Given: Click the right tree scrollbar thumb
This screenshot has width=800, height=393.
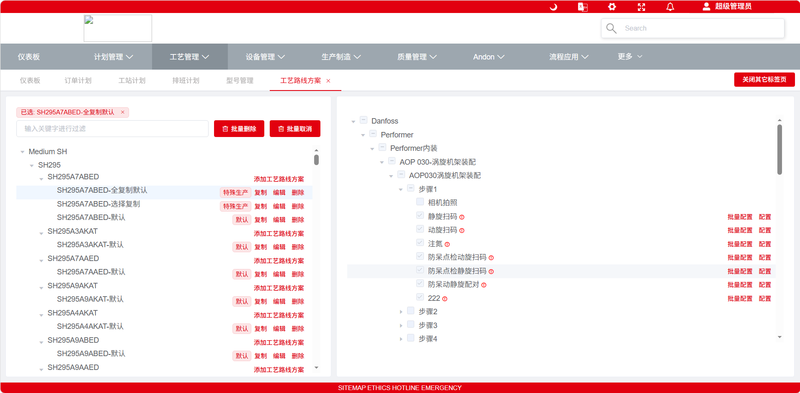Looking at the screenshot, I should tap(780, 149).
